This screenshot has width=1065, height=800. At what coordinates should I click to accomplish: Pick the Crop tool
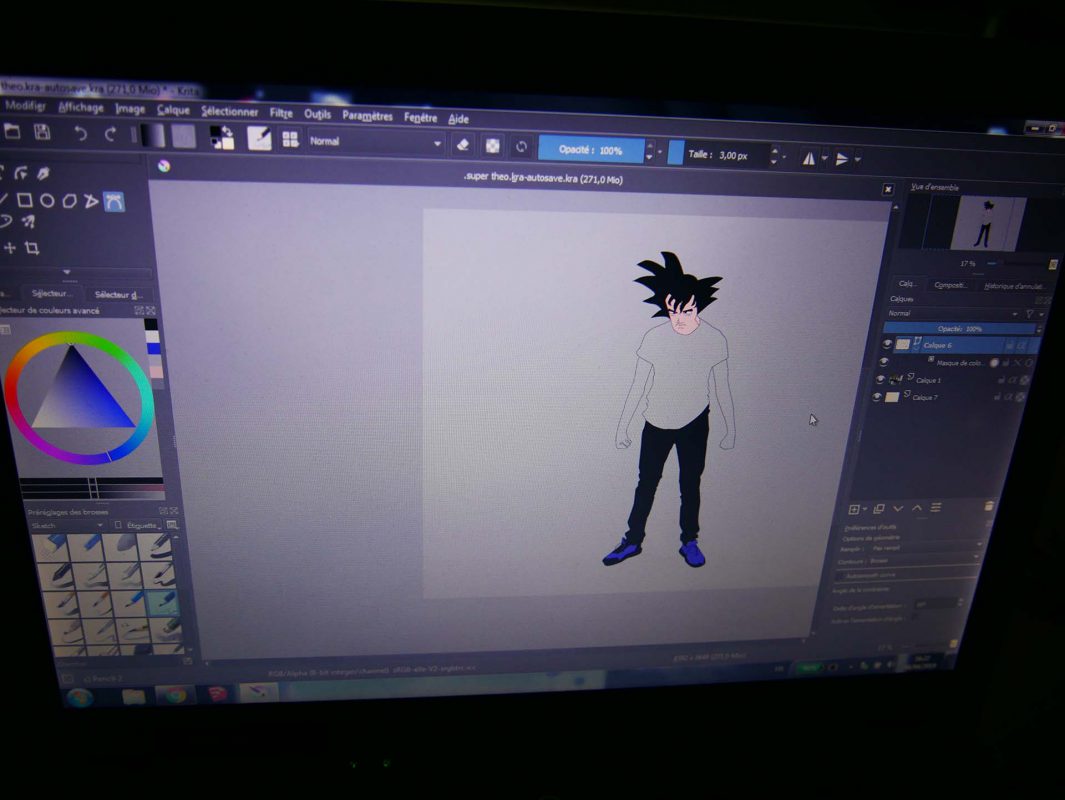pos(32,248)
